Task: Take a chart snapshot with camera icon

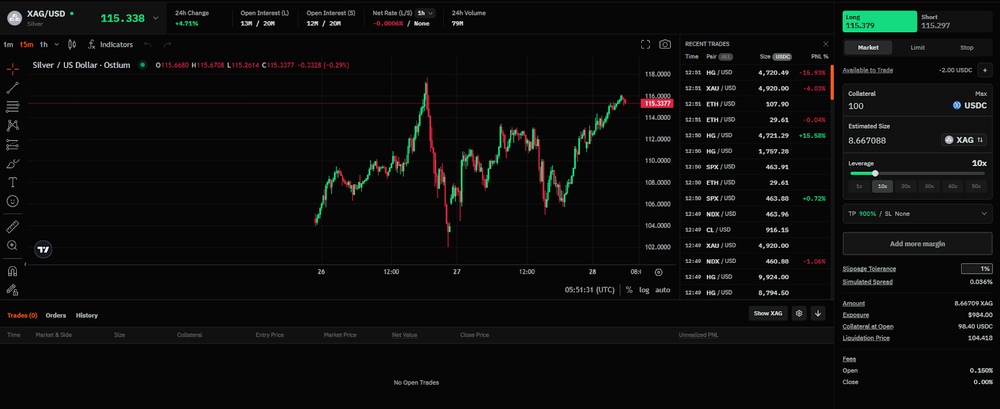Action: click(665, 44)
